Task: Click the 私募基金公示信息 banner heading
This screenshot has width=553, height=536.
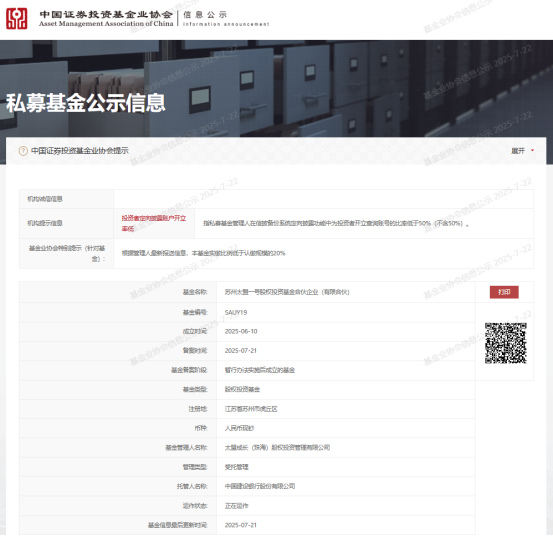Action: [86, 103]
